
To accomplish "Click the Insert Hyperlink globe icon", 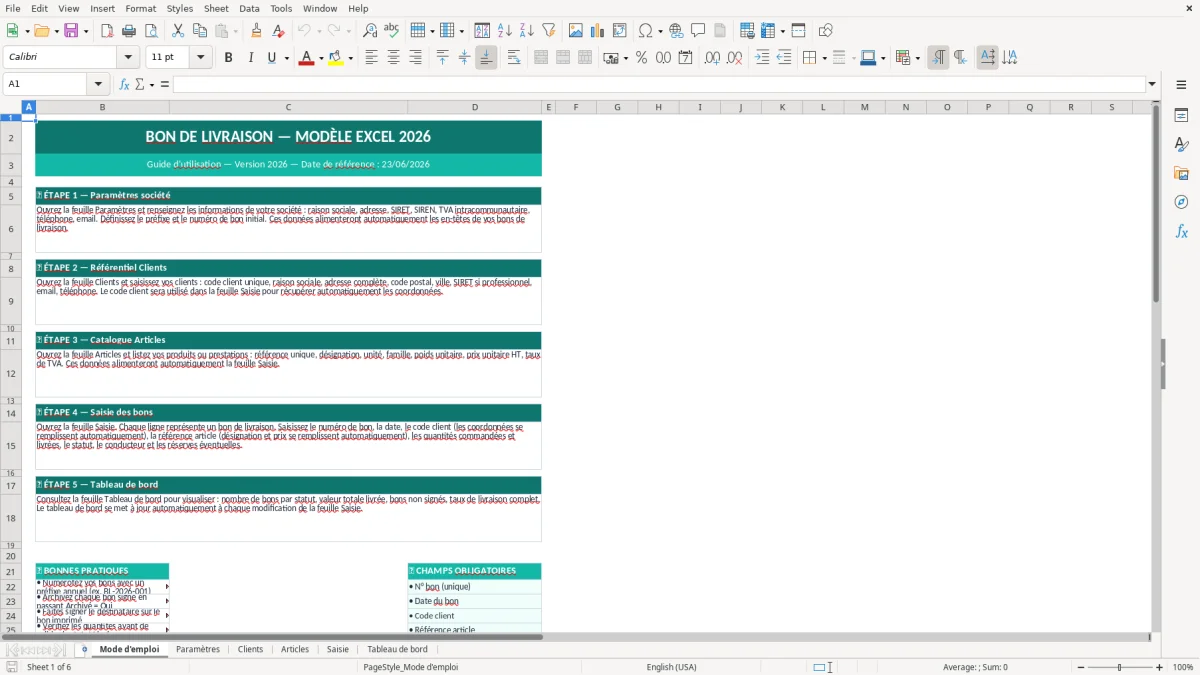I will pos(677,31).
